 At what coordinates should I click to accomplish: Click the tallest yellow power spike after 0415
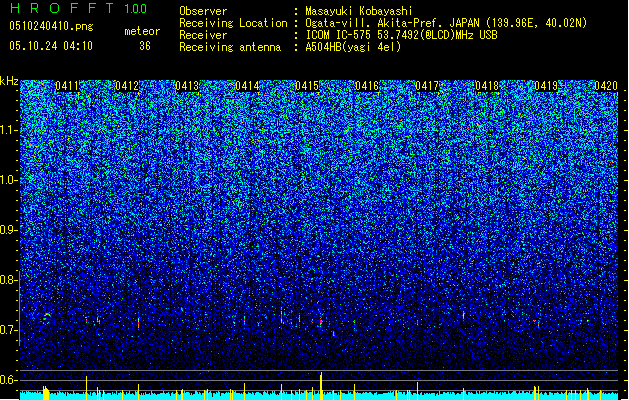pyautogui.click(x=321, y=386)
